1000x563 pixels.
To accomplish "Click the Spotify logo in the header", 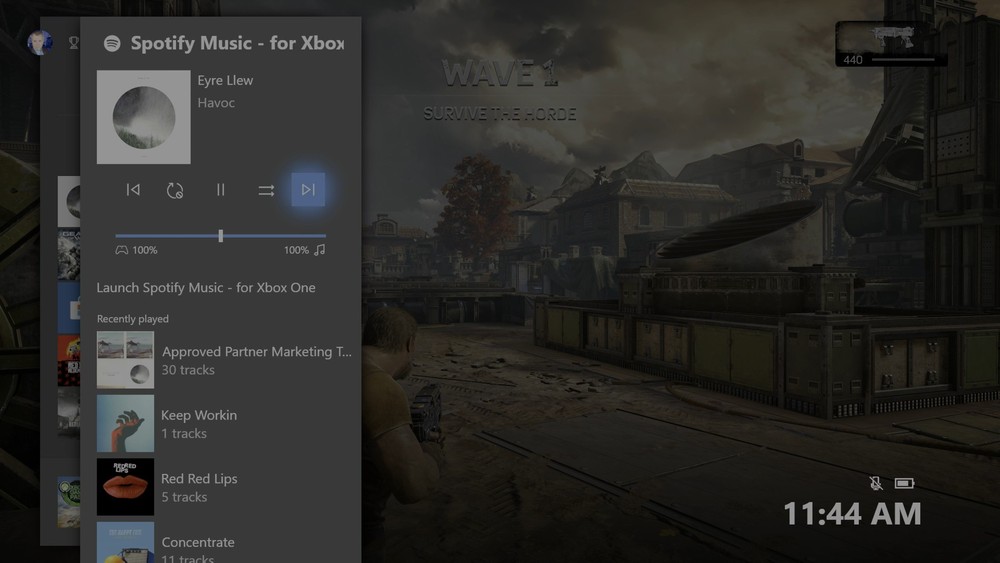I will click(x=112, y=44).
